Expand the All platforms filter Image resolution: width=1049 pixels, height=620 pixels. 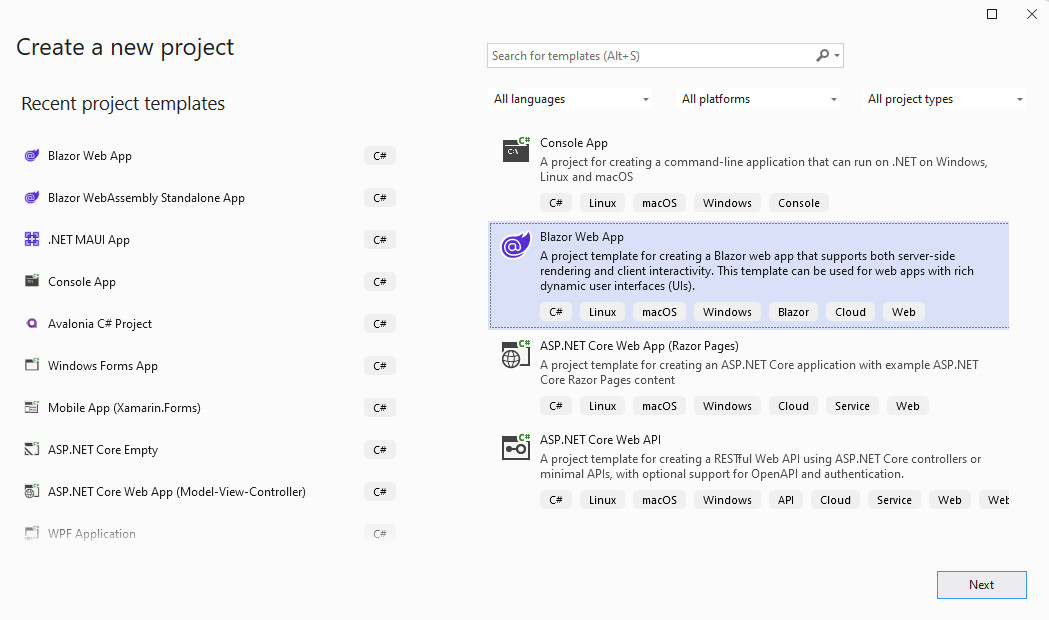759,99
